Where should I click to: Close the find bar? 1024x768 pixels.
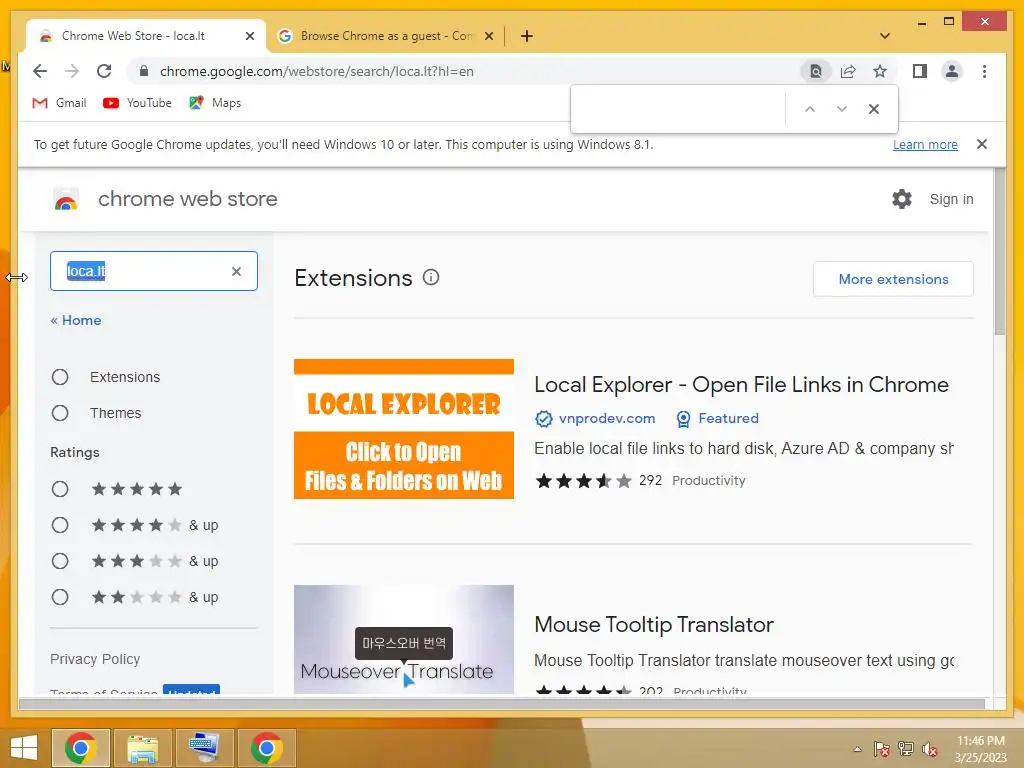click(x=874, y=109)
